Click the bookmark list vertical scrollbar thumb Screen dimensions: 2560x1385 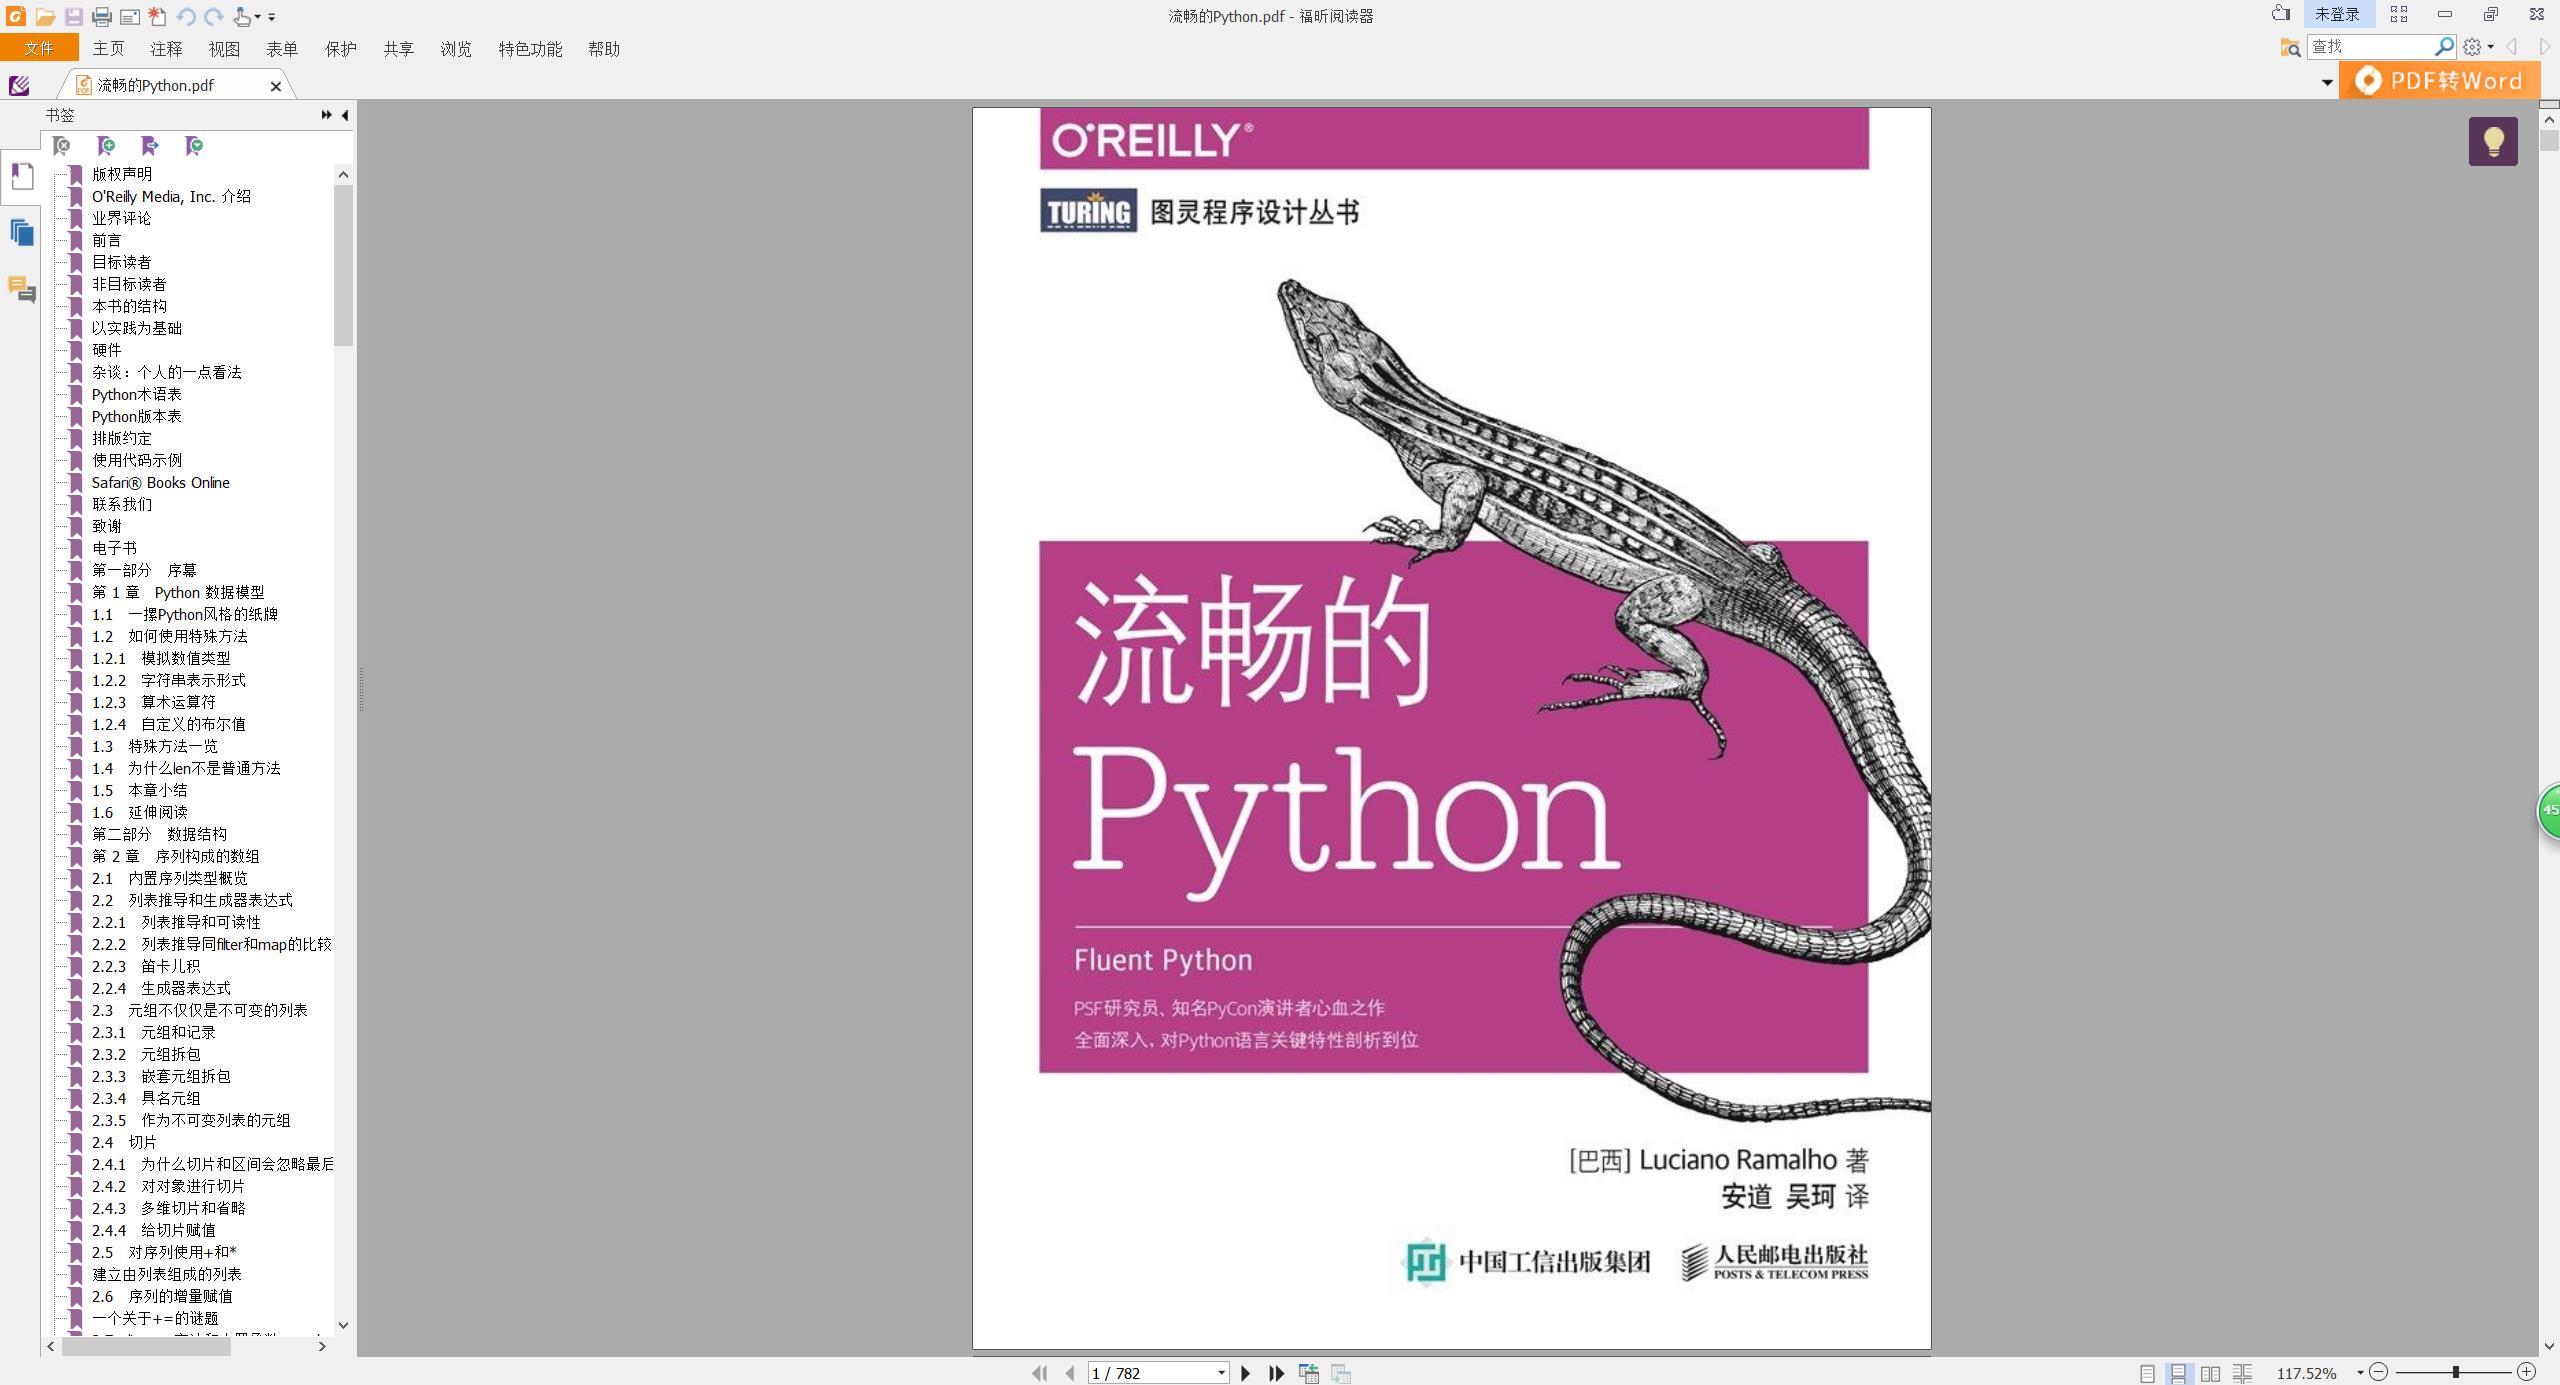[x=343, y=265]
